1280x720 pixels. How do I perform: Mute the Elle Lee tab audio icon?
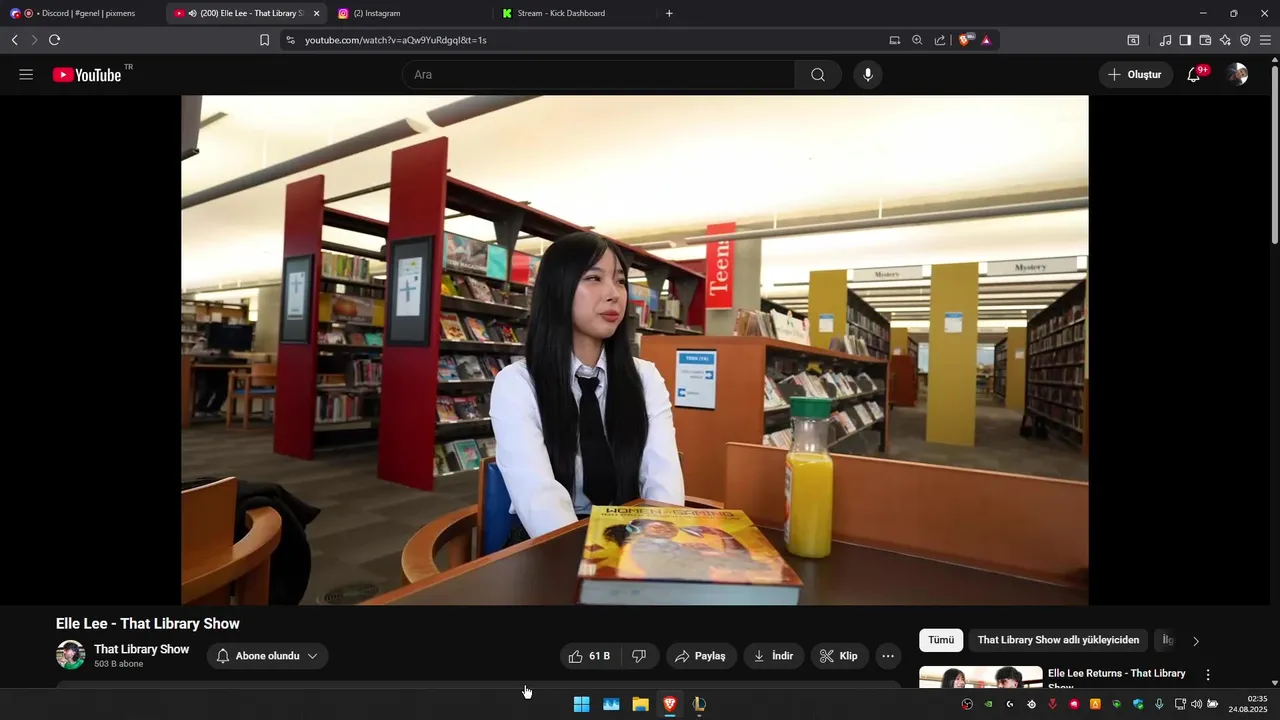point(192,13)
